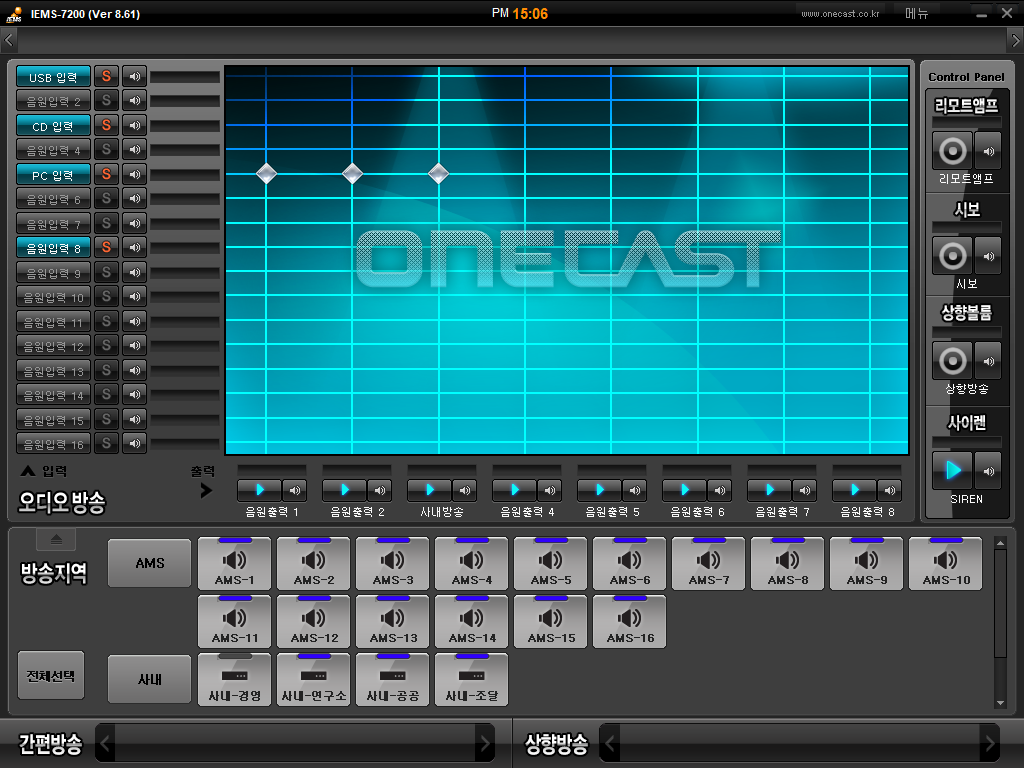Click zone list scrollbar down arrow
Image resolution: width=1024 pixels, height=768 pixels.
pos(1000,703)
